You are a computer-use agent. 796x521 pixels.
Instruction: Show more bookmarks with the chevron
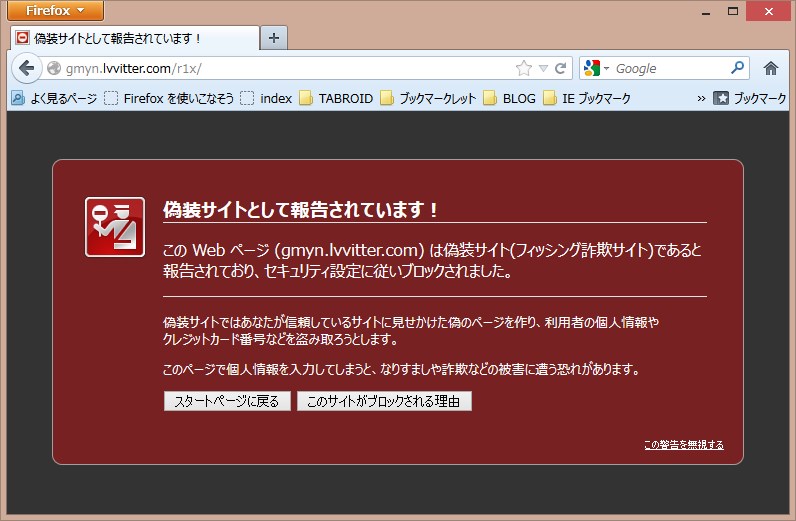point(701,99)
